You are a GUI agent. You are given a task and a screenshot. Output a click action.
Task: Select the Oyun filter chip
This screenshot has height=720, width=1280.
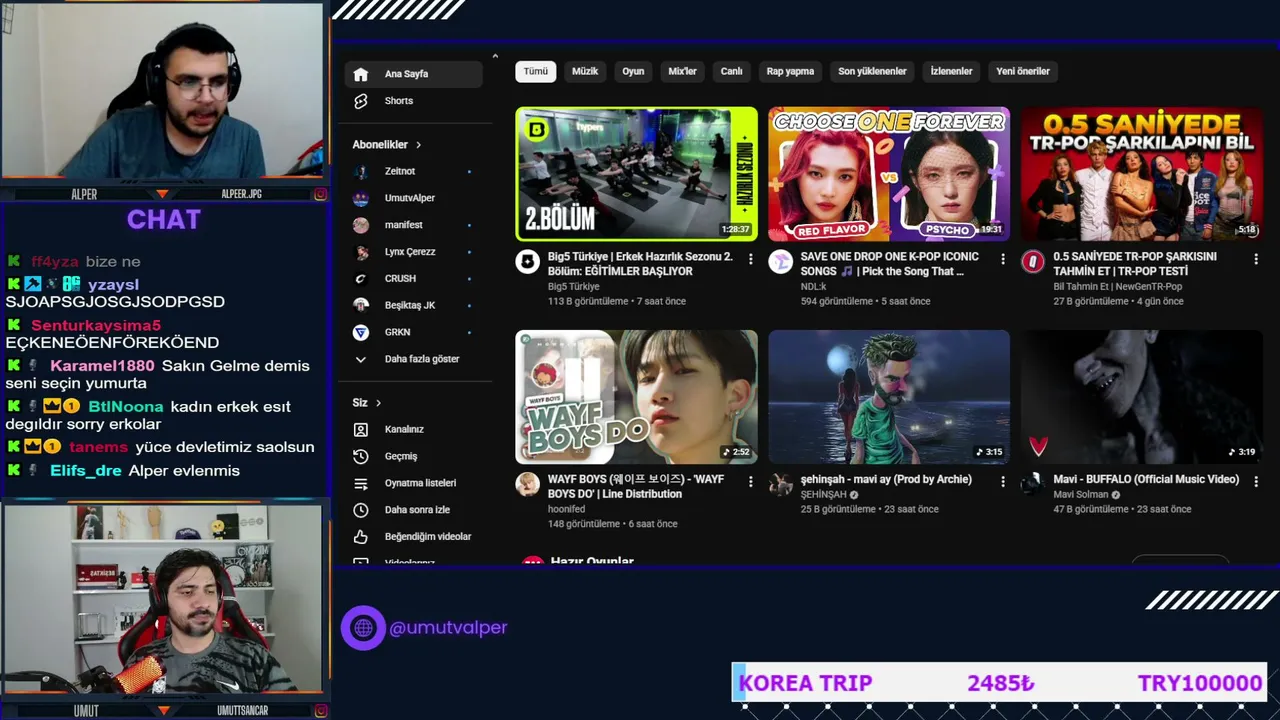(x=633, y=71)
